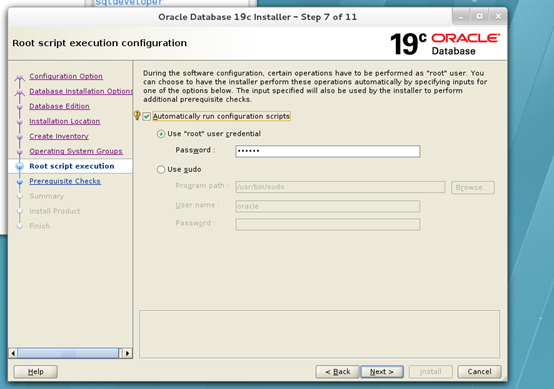
Task: Click the Next > button
Action: 382,372
